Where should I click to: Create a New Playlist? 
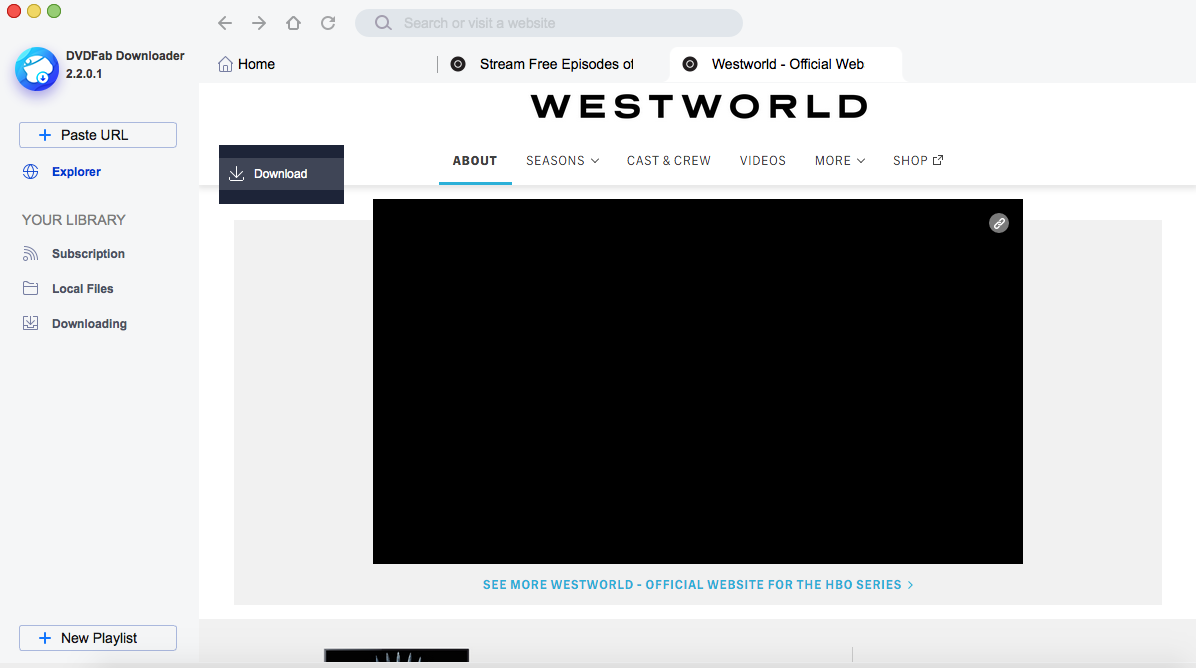98,638
